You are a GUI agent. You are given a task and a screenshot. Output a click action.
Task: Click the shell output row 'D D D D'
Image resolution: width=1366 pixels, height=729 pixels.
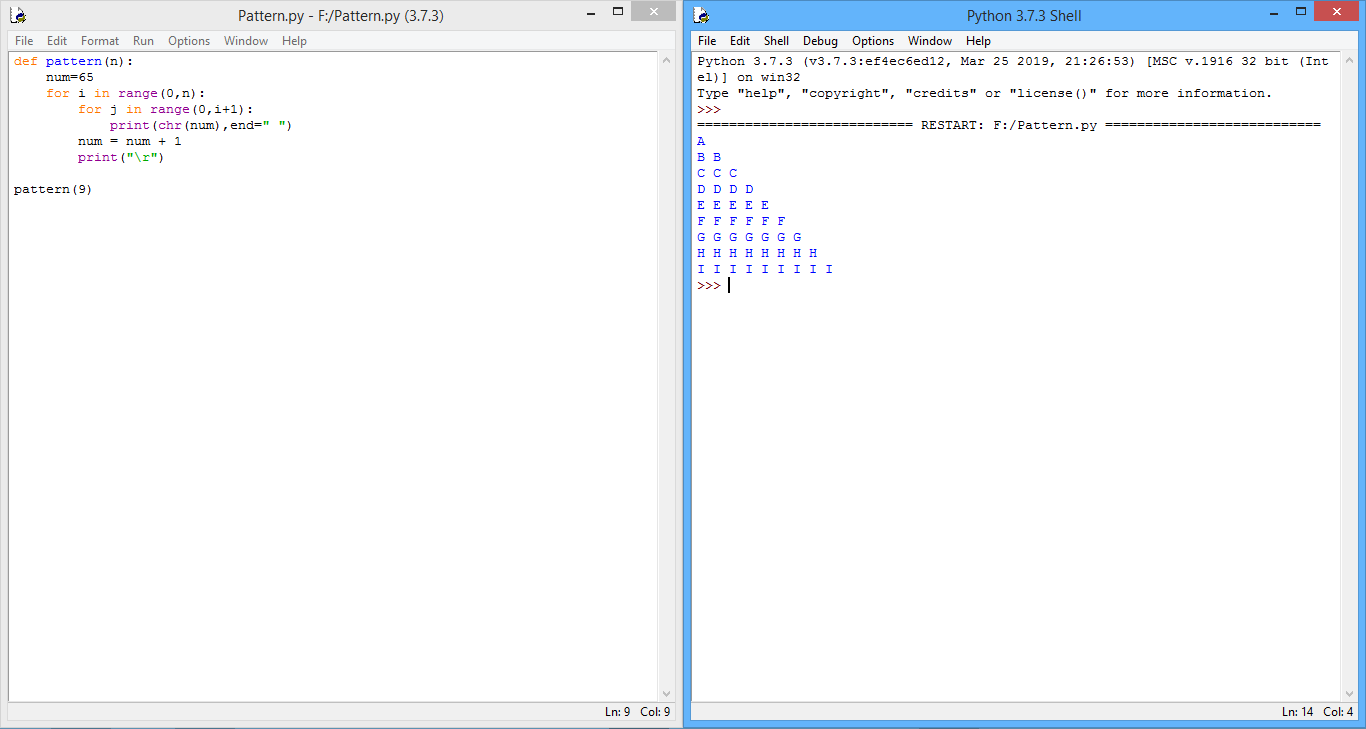[725, 189]
